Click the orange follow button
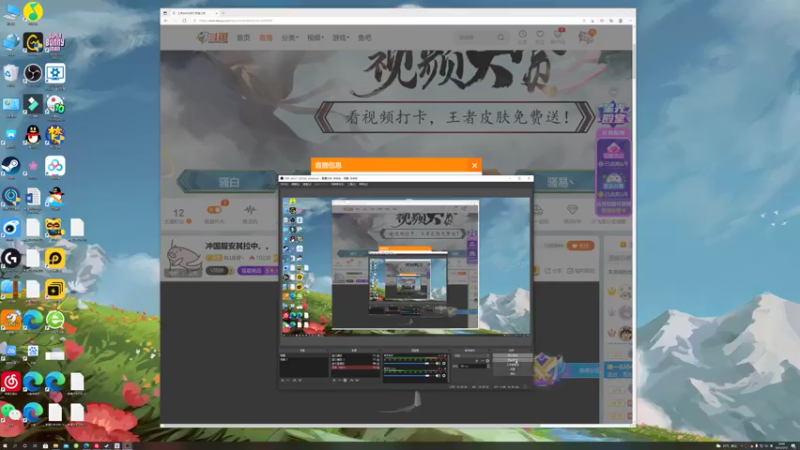800x450 pixels. tap(580, 245)
